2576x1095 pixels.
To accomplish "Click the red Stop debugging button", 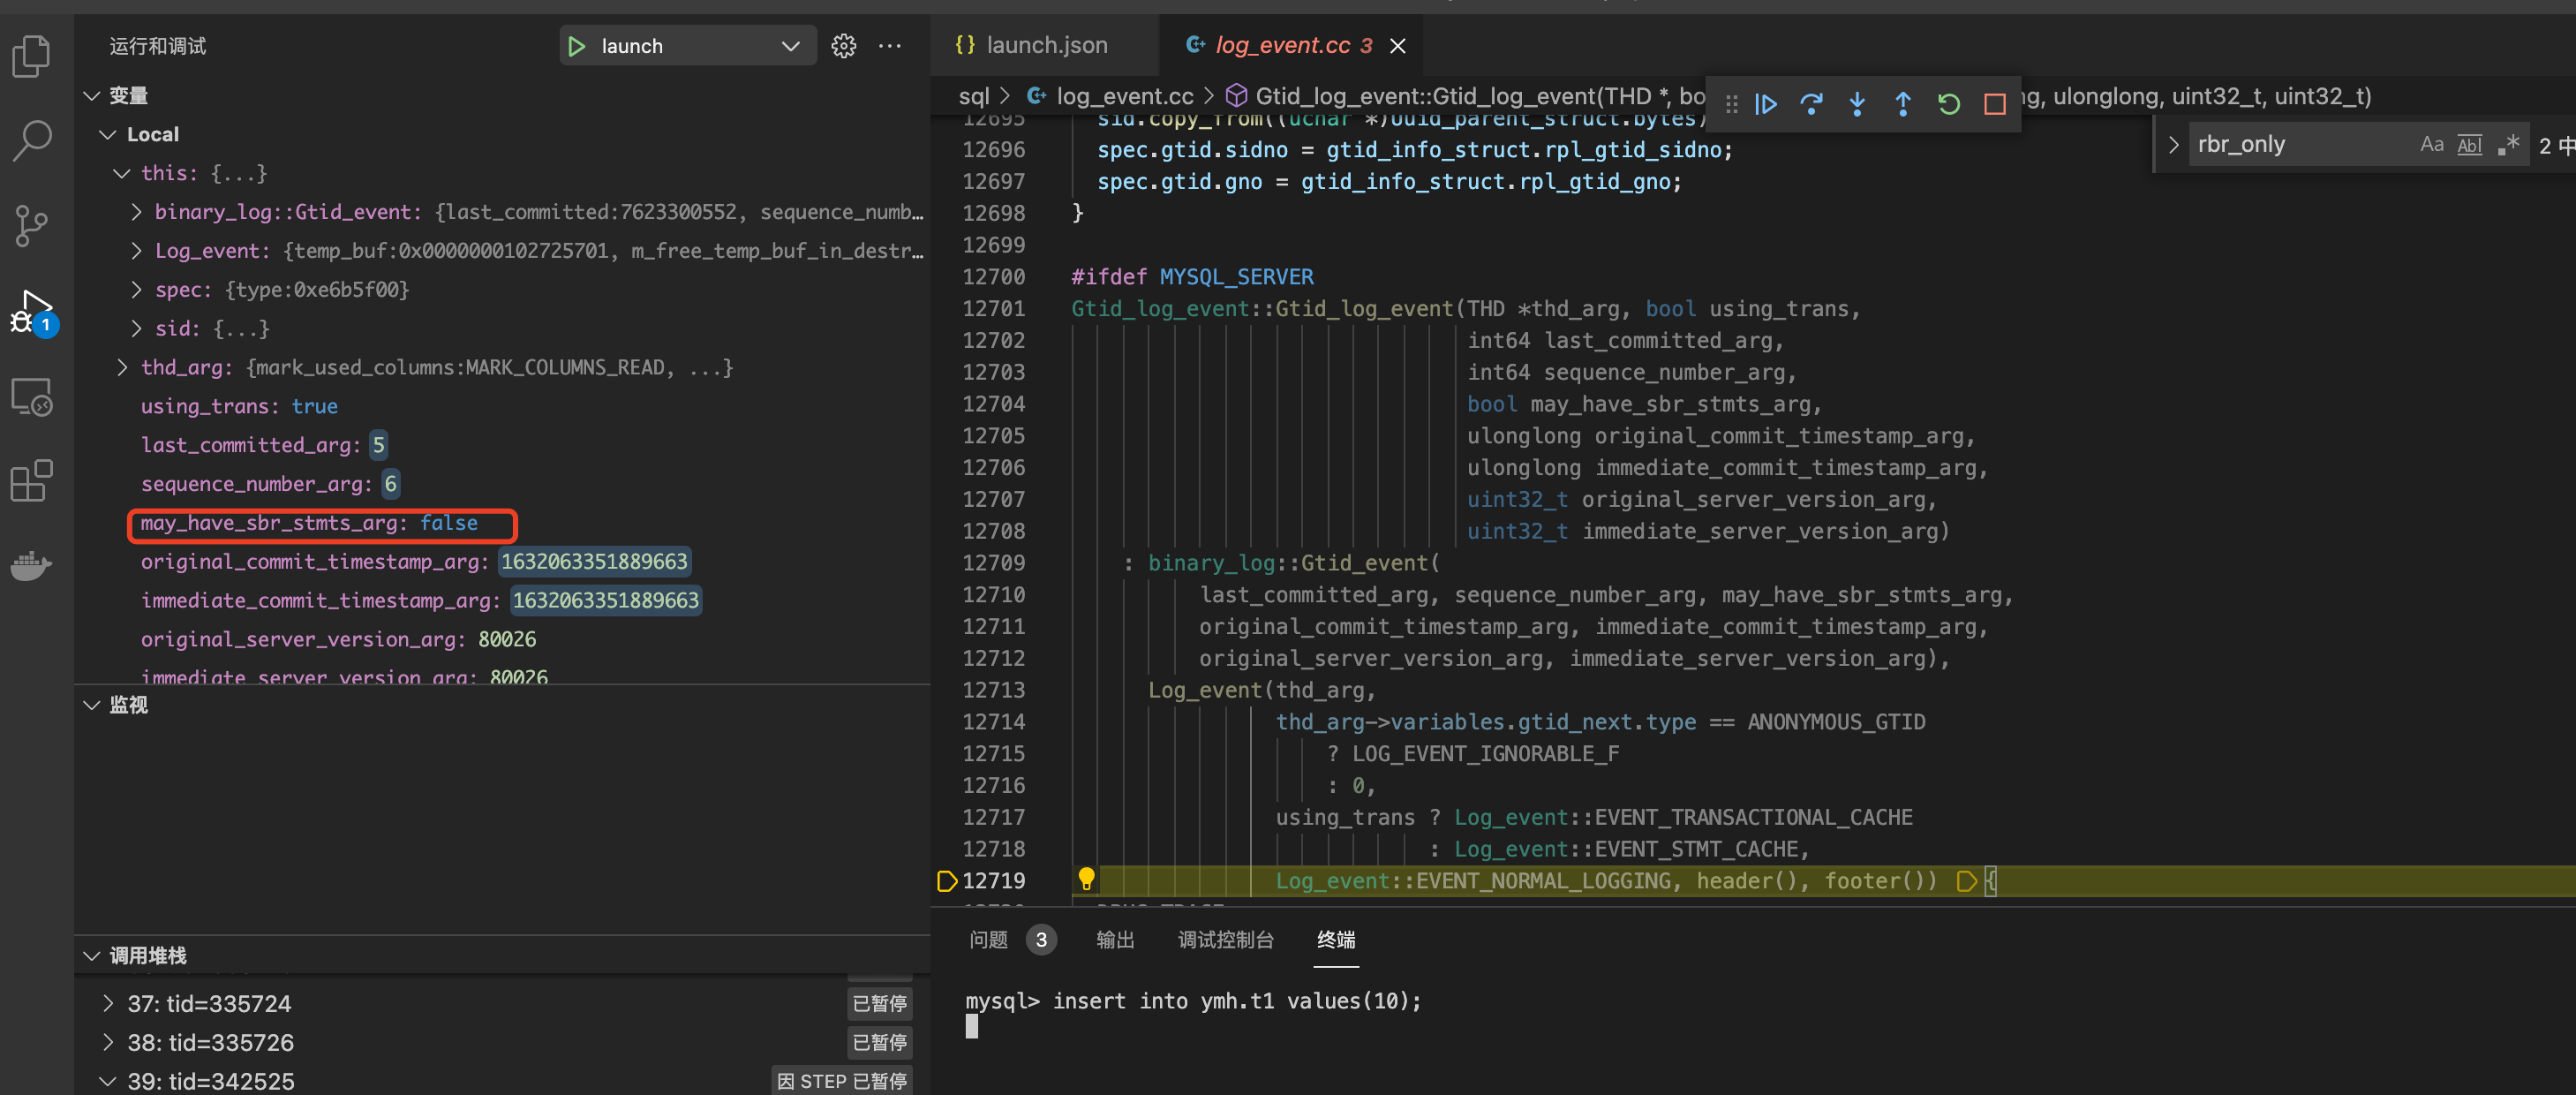I will [x=1994, y=104].
